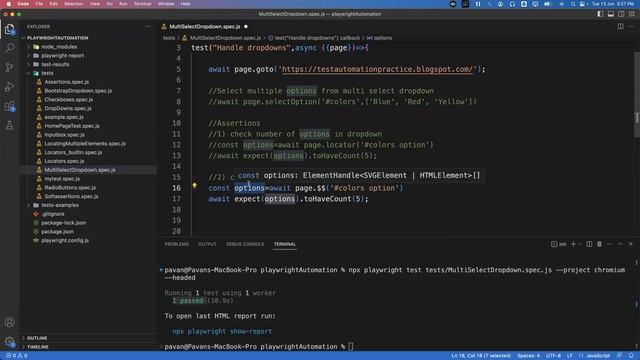
Task: Open Assertions.spec.js in the explorer
Action: (x=67, y=82)
